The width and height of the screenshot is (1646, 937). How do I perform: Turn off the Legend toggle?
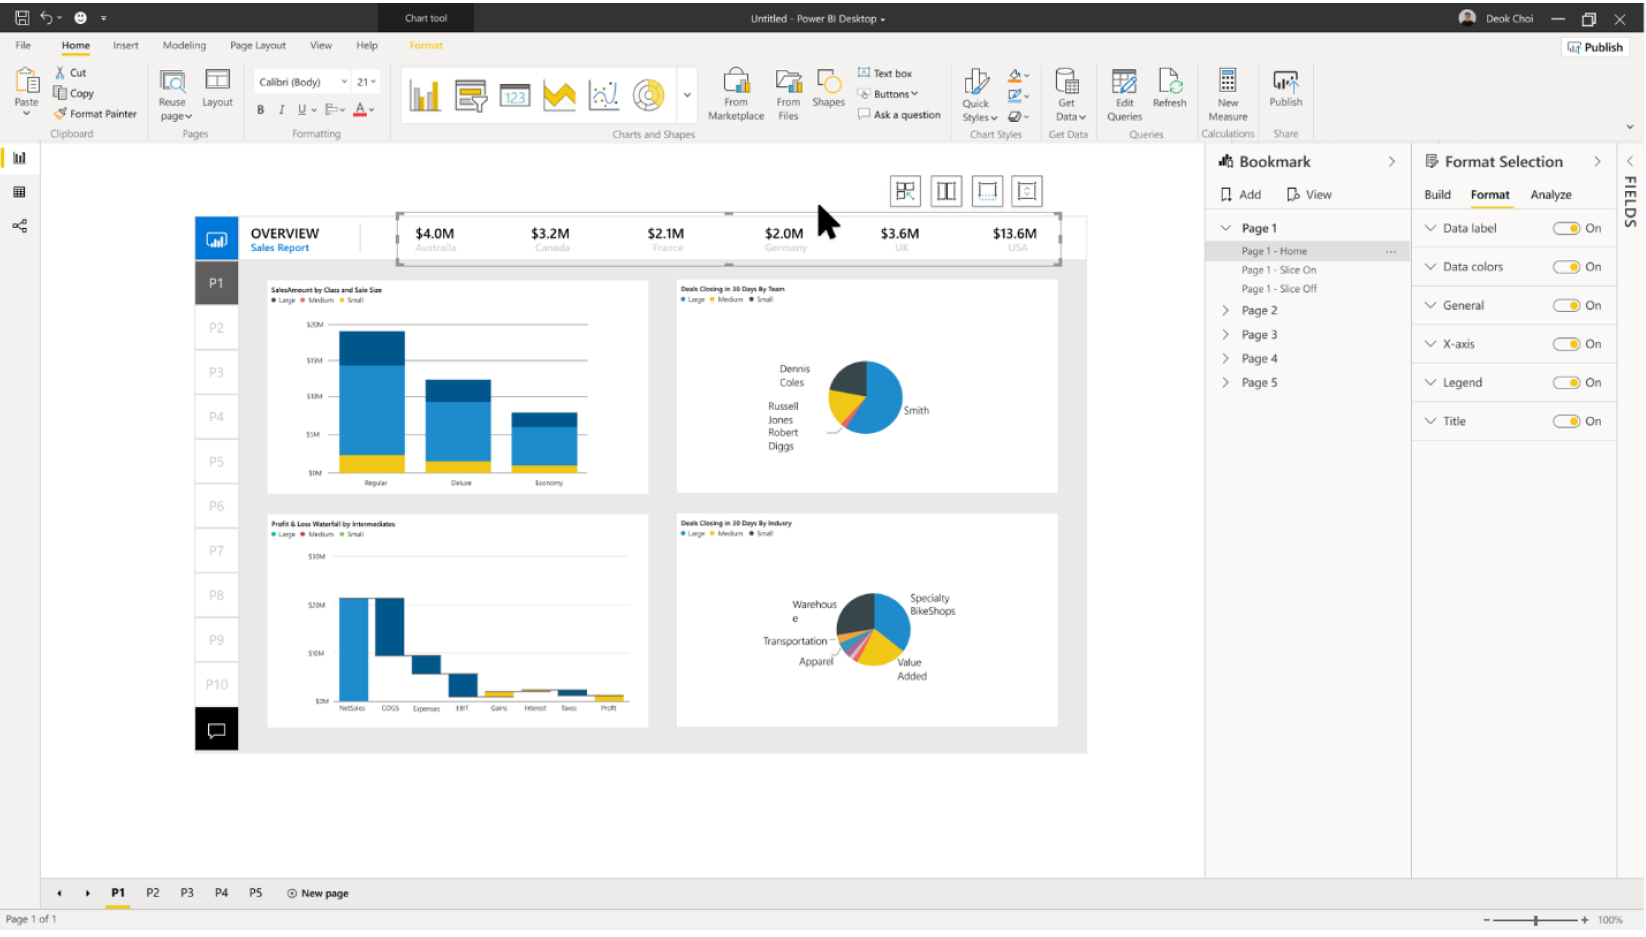[x=1566, y=383]
